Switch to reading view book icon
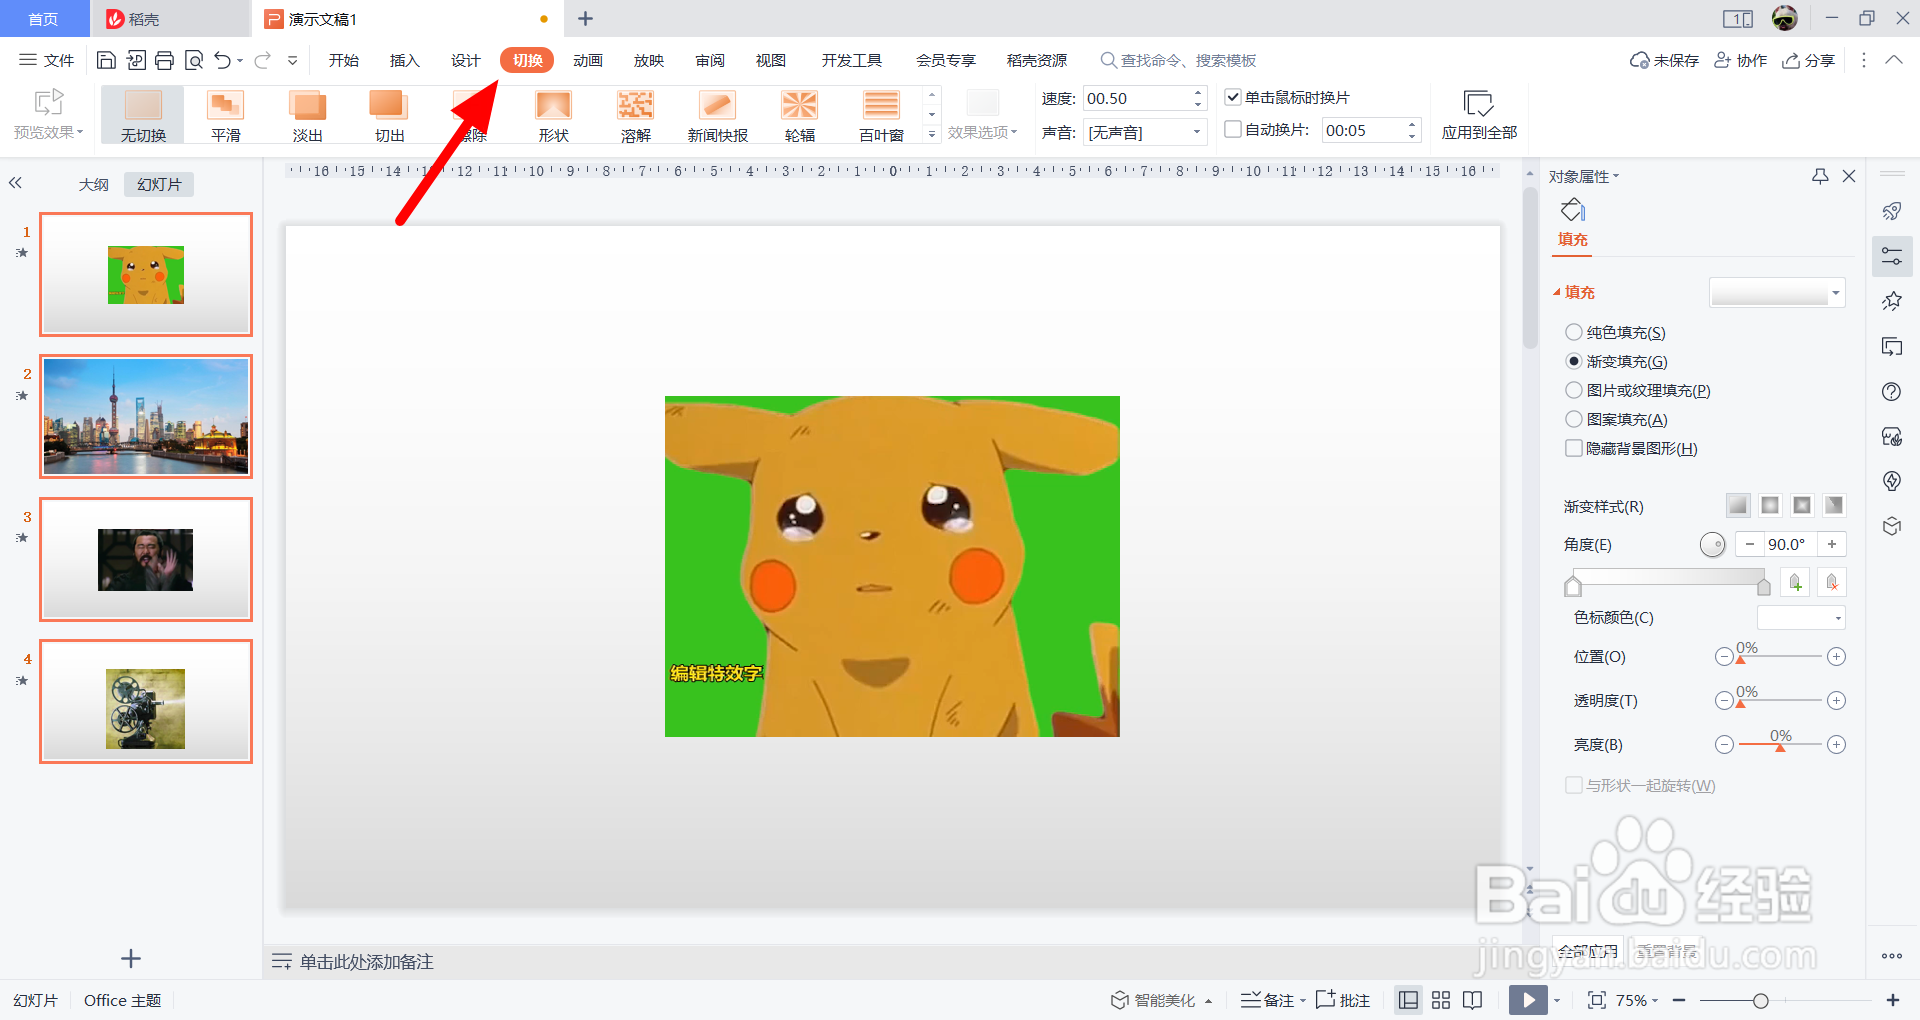1920x1020 pixels. [x=1472, y=1000]
